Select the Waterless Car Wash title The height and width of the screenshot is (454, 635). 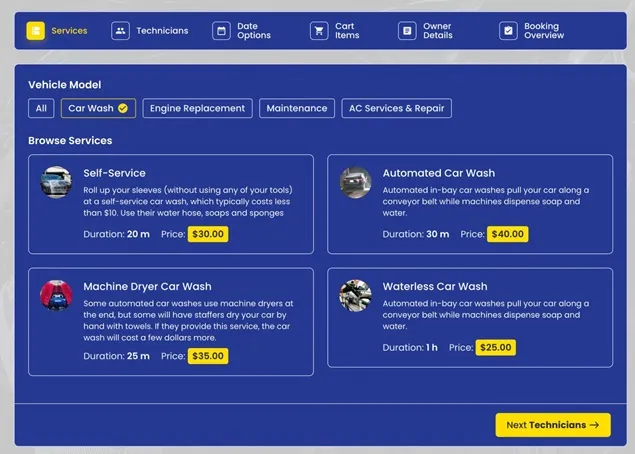(x=435, y=286)
